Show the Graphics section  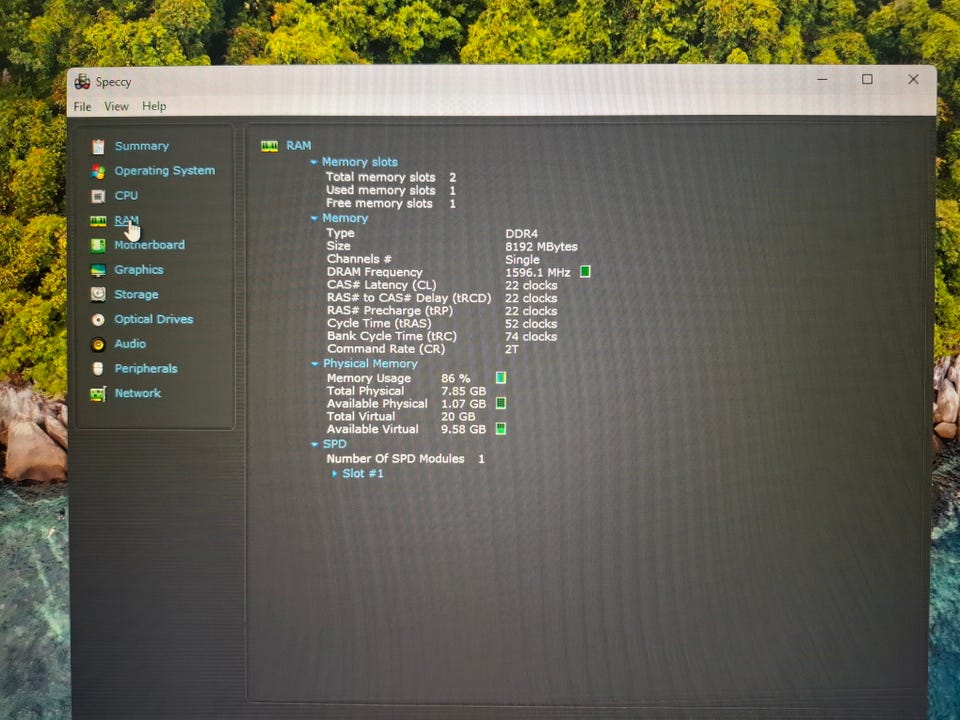[139, 270]
